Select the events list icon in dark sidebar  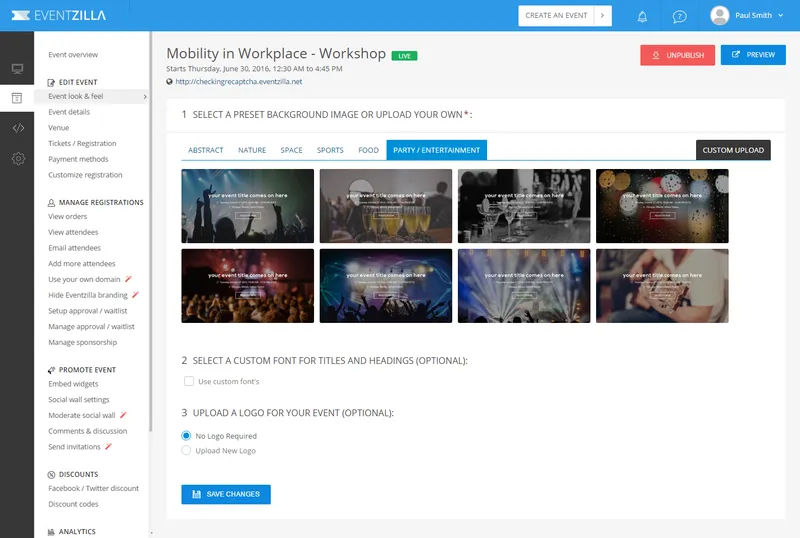17,98
